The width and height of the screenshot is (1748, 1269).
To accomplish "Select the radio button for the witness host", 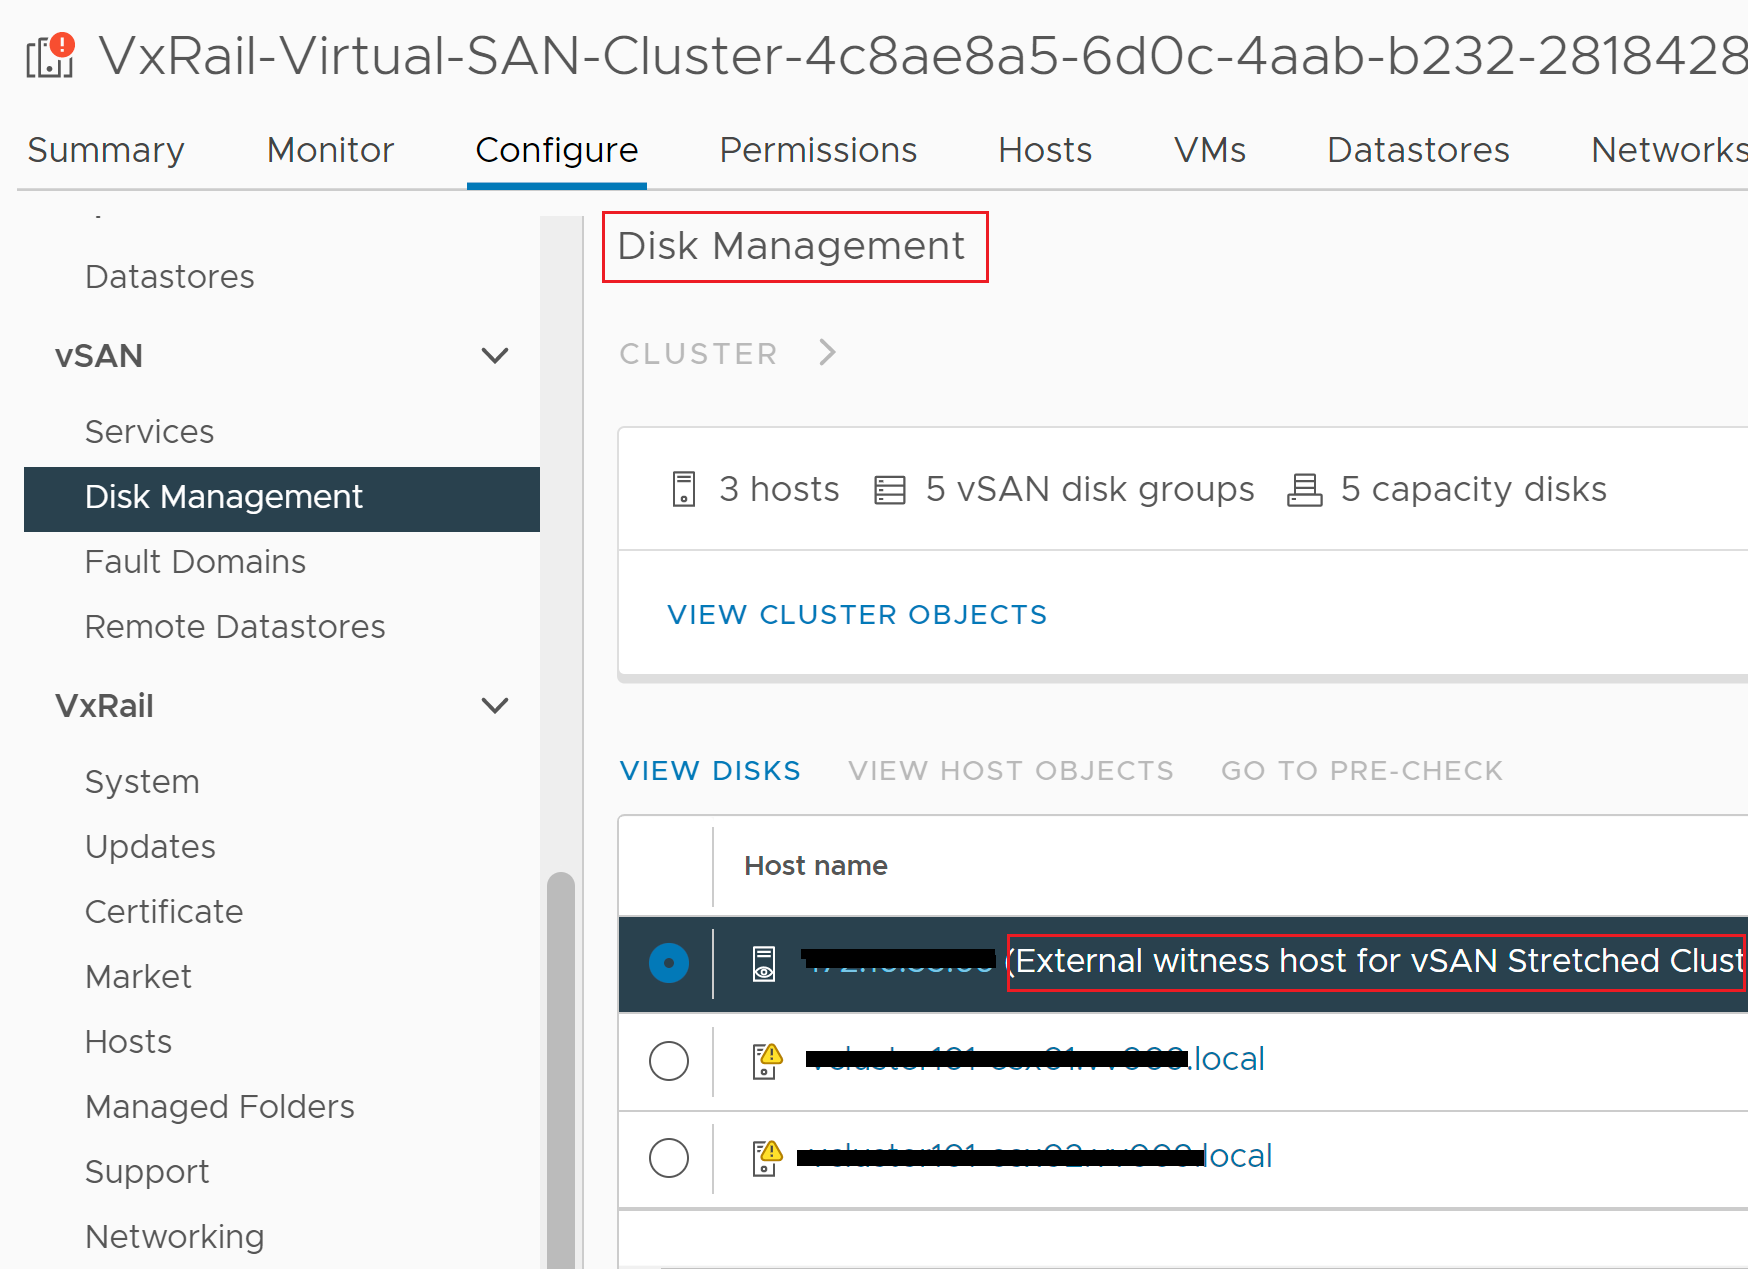I will tap(669, 963).
